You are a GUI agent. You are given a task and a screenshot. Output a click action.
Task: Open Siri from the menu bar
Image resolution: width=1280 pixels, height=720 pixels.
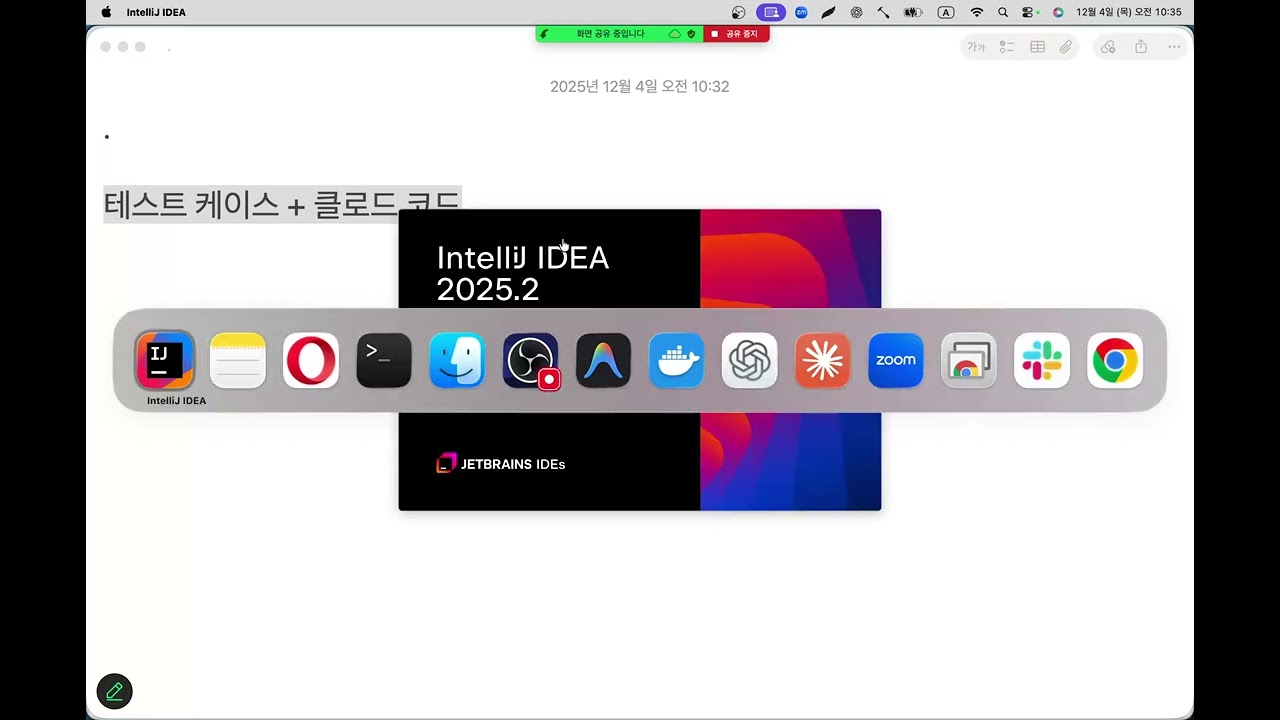click(1058, 12)
